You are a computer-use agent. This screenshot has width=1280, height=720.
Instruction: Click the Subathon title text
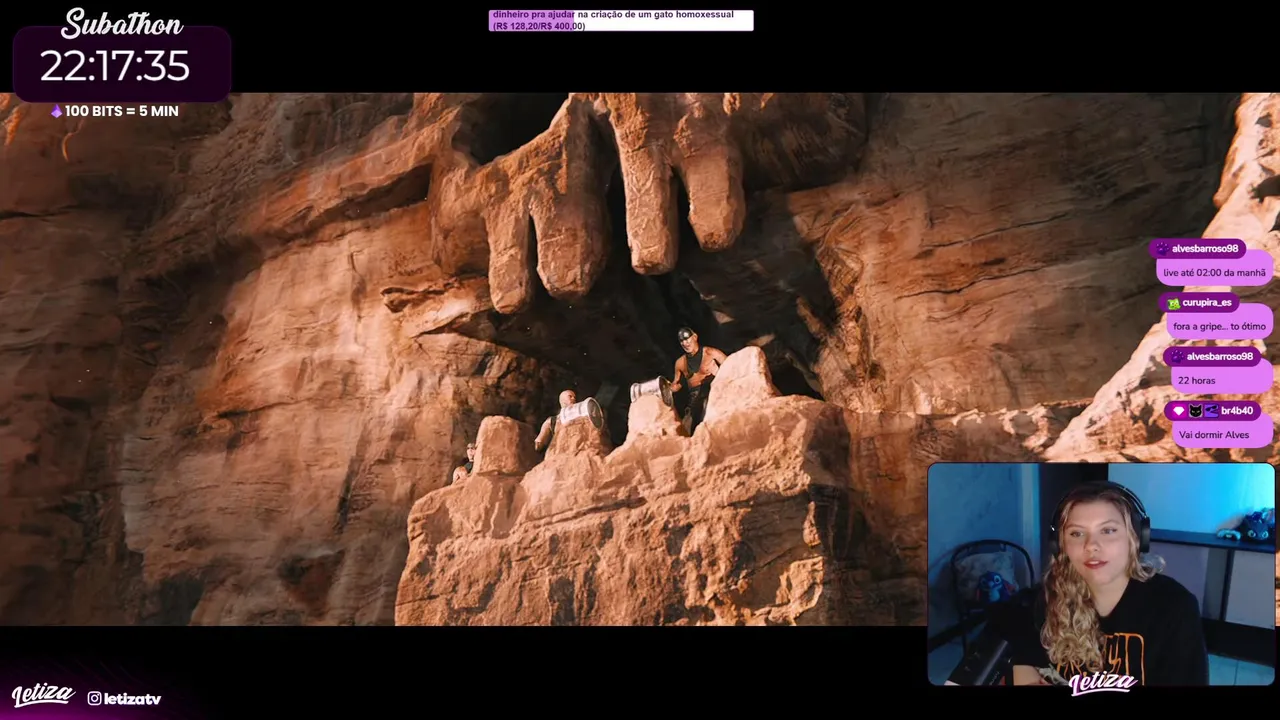click(122, 24)
